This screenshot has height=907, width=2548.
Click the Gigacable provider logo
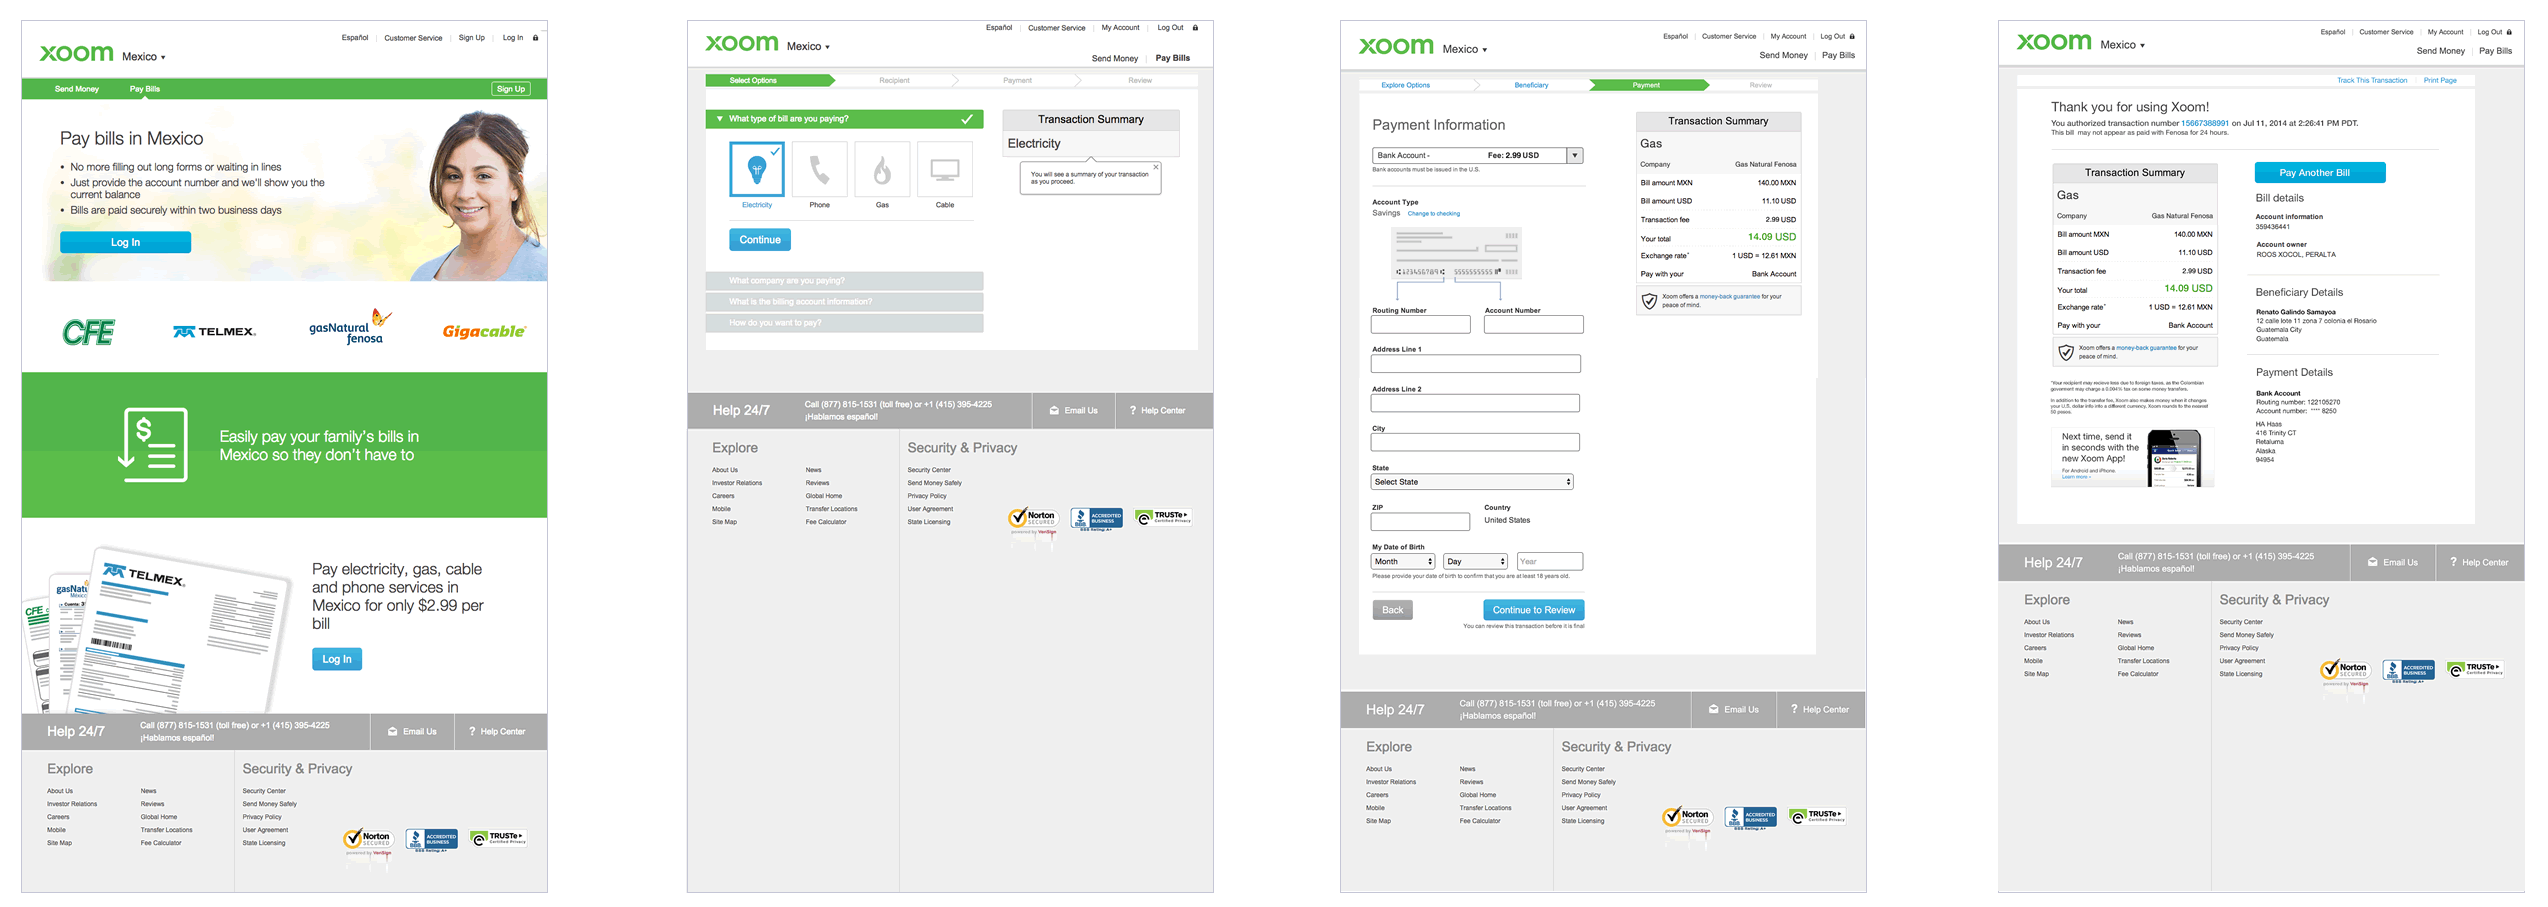point(484,332)
